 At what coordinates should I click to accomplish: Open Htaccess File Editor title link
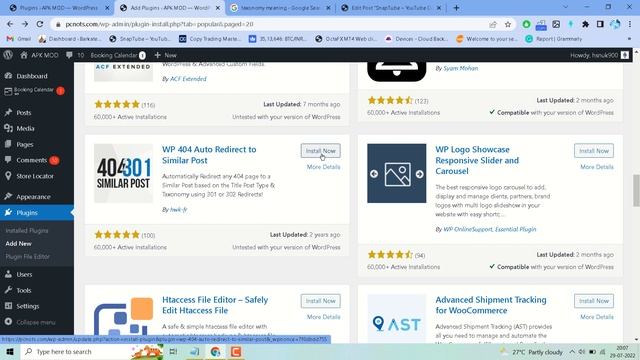[x=215, y=305]
